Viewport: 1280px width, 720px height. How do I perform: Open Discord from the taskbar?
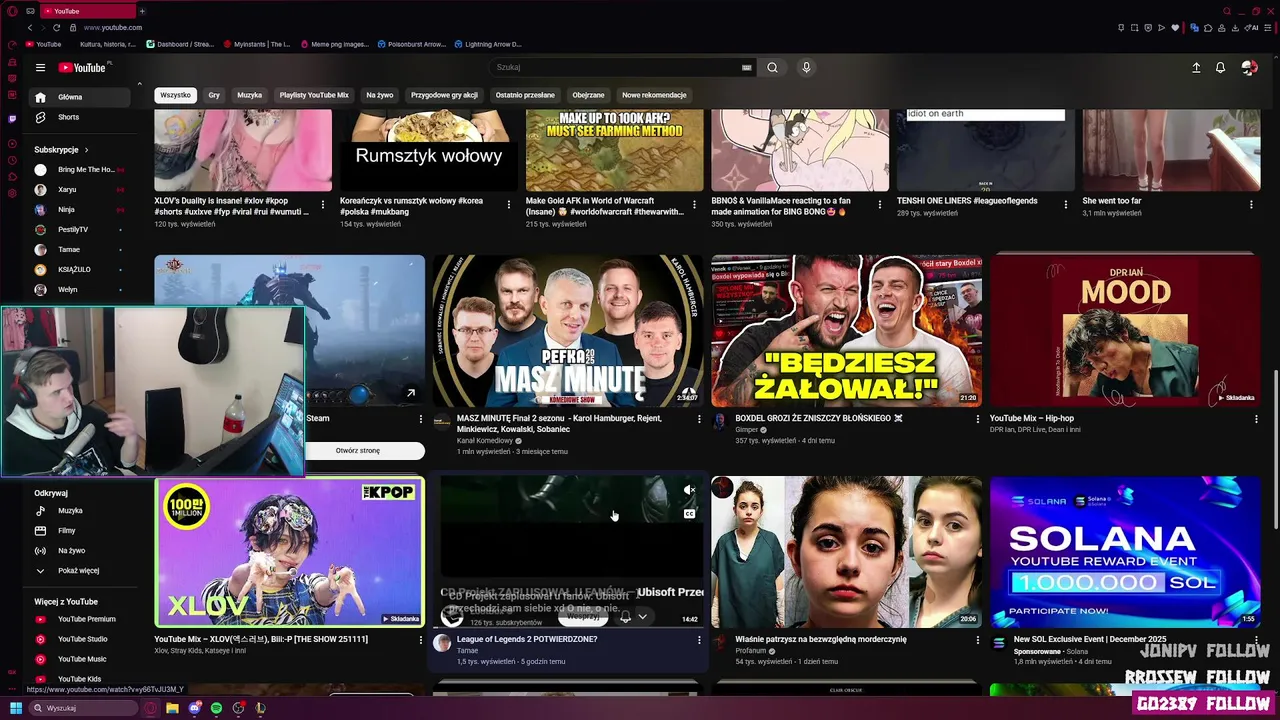pos(194,708)
